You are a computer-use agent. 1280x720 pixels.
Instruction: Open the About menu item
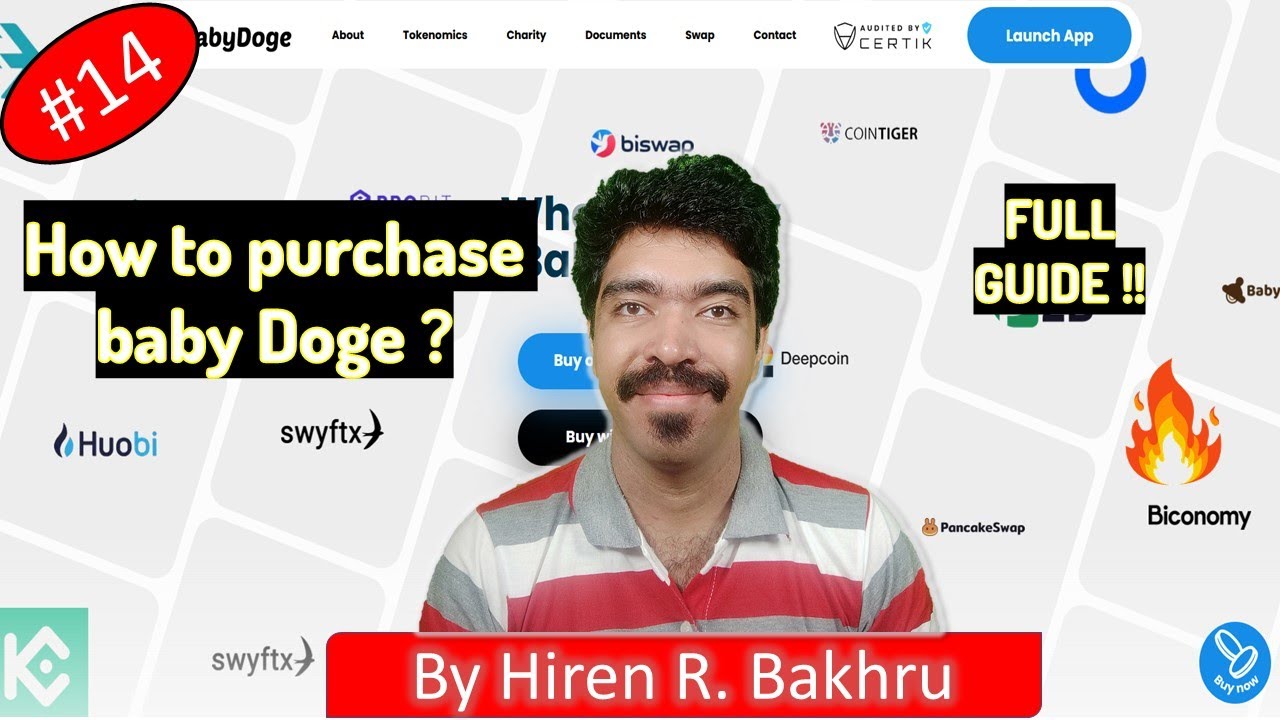point(348,35)
